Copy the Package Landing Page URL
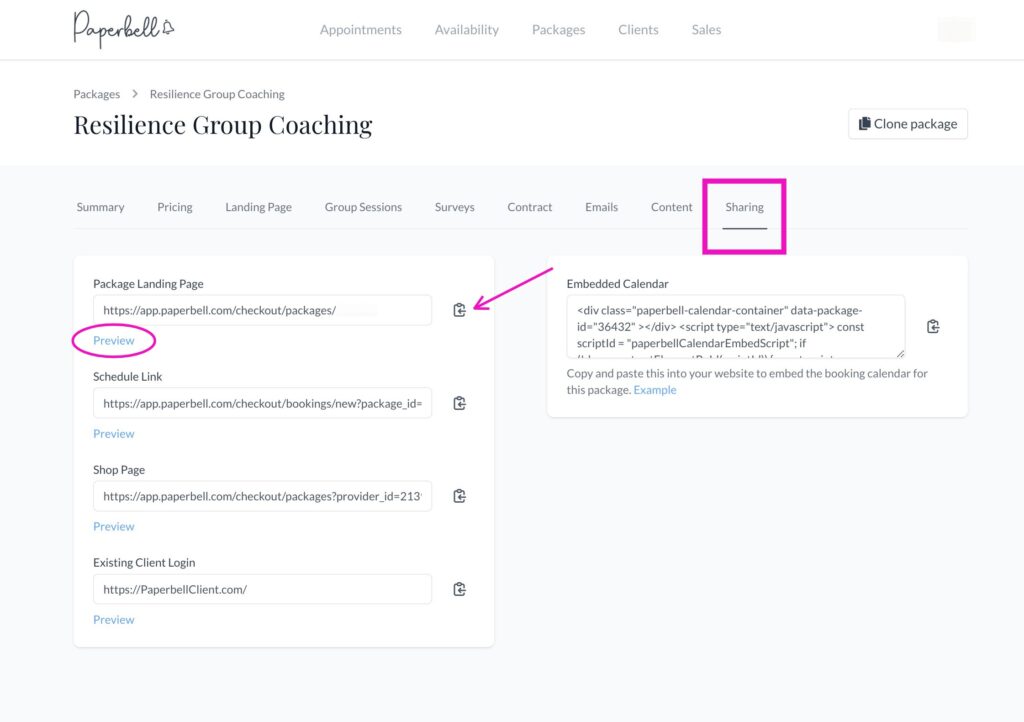 459,310
